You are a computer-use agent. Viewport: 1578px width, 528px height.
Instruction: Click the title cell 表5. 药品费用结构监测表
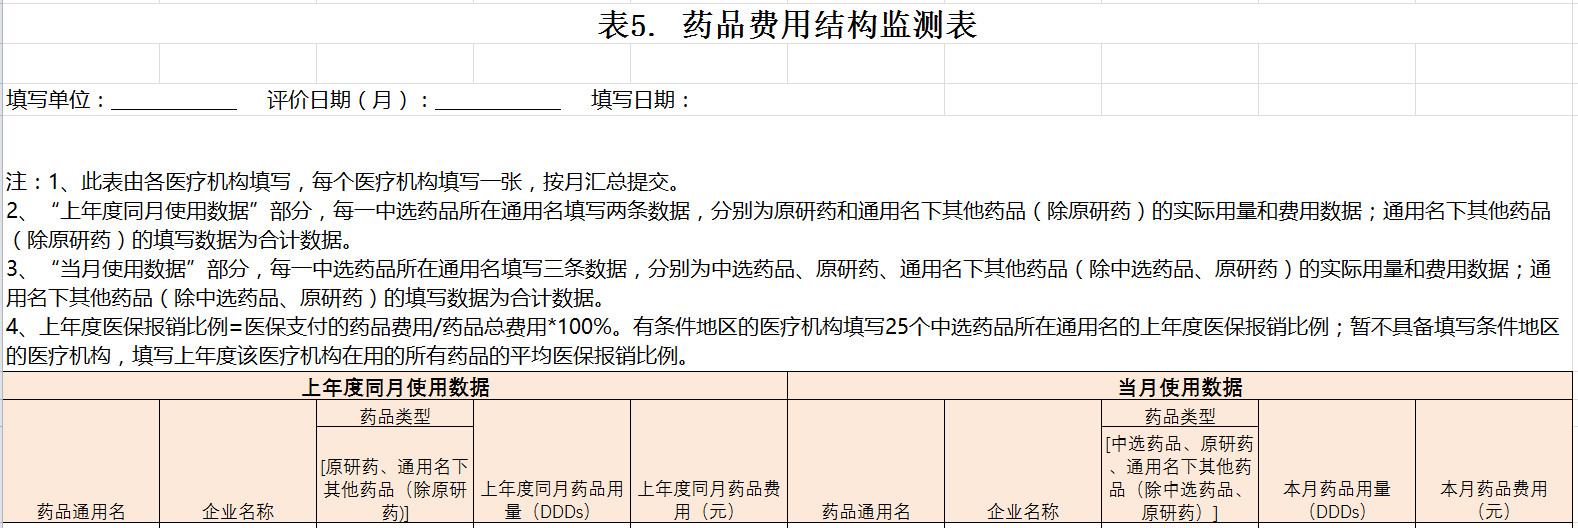coord(787,25)
